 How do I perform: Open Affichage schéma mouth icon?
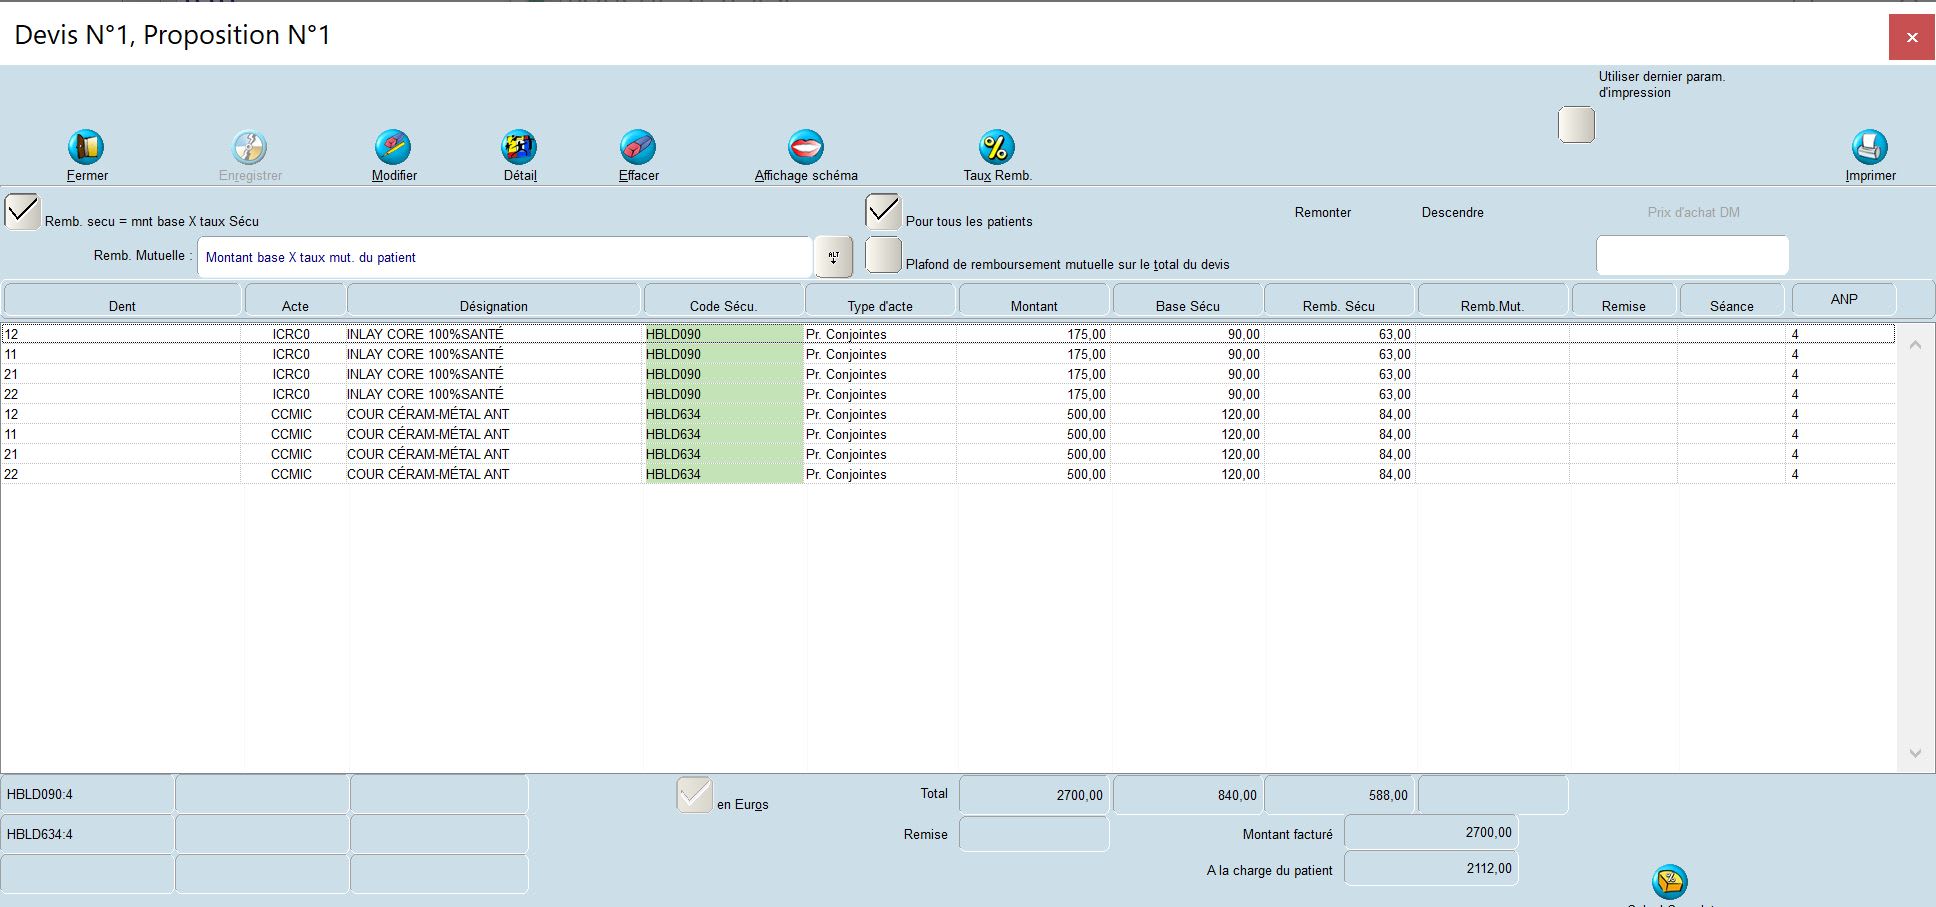[x=805, y=148]
